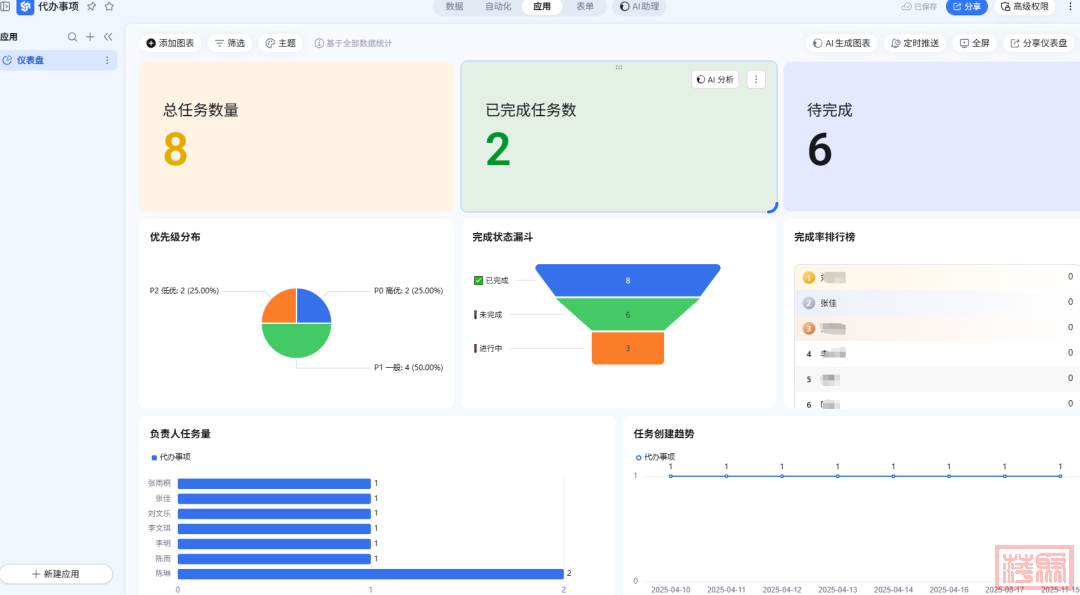Collapse the 应用 sidebar with double chevron
This screenshot has height=595, width=1080.
pyautogui.click(x=108, y=37)
